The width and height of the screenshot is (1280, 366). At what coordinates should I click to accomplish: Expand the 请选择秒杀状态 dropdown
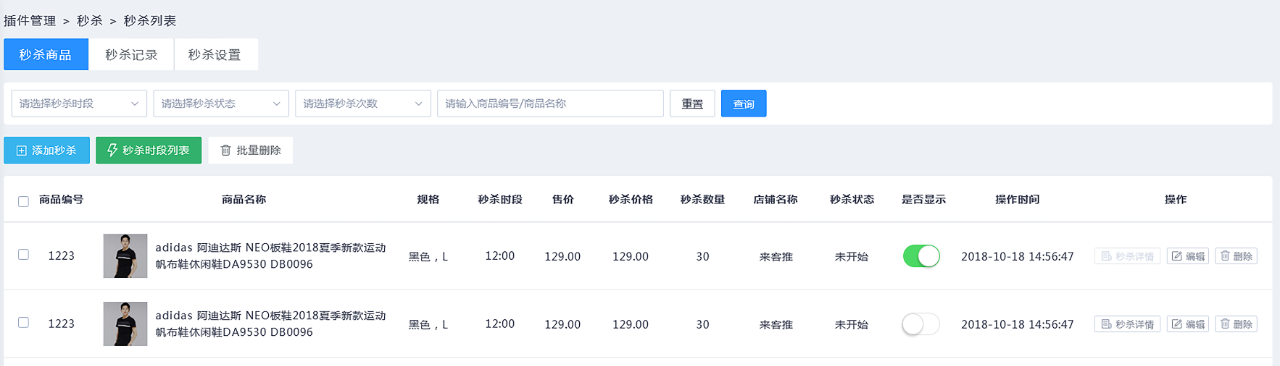click(x=221, y=103)
